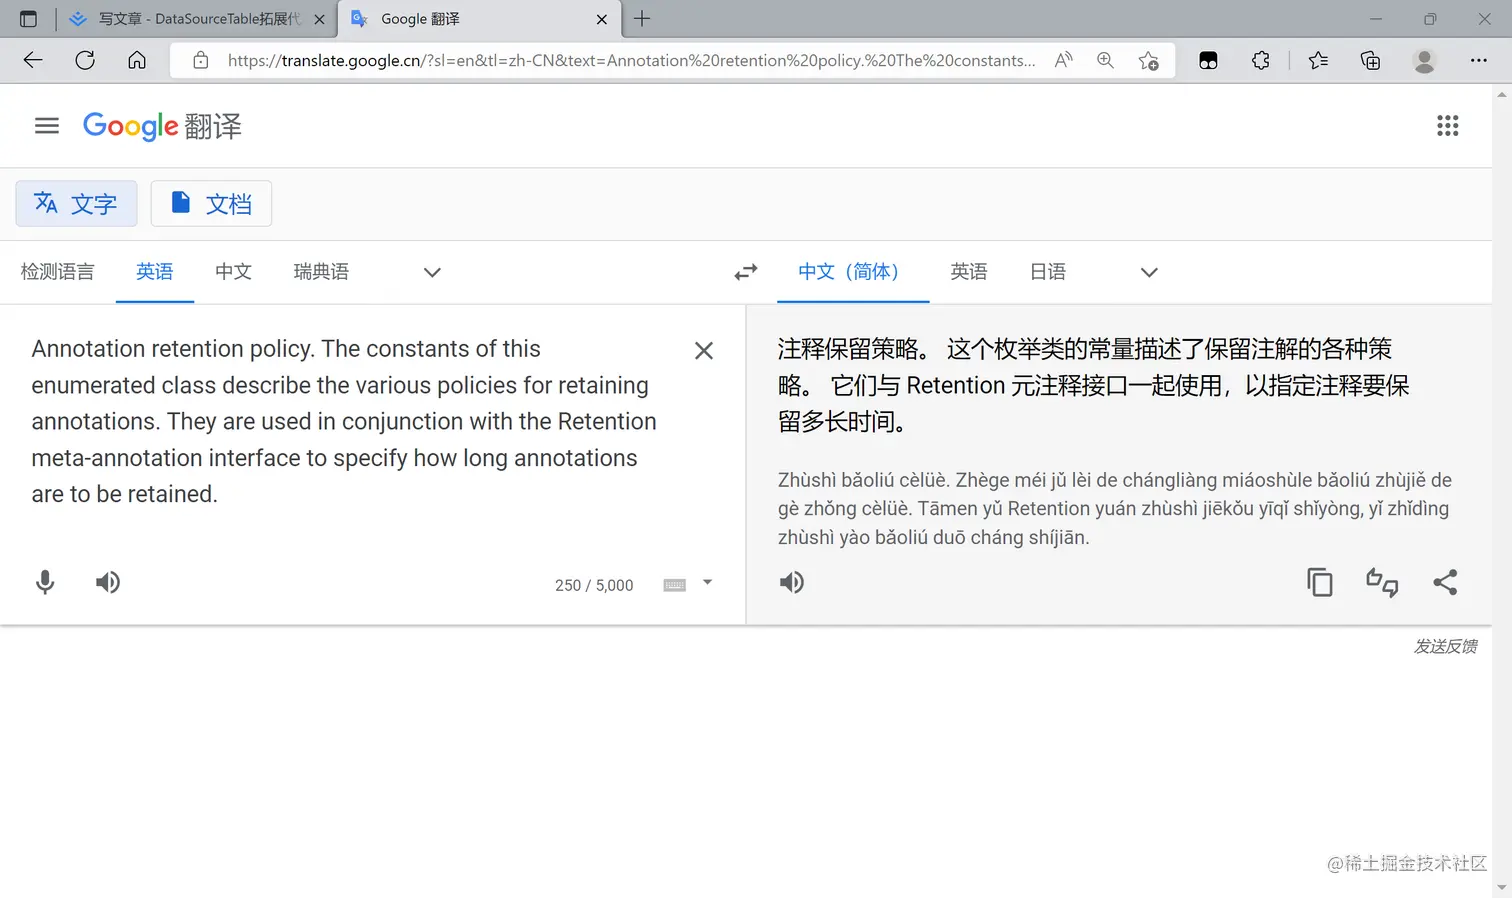Select 英语 as the source language
This screenshot has height=898, width=1512.
pos(155,272)
